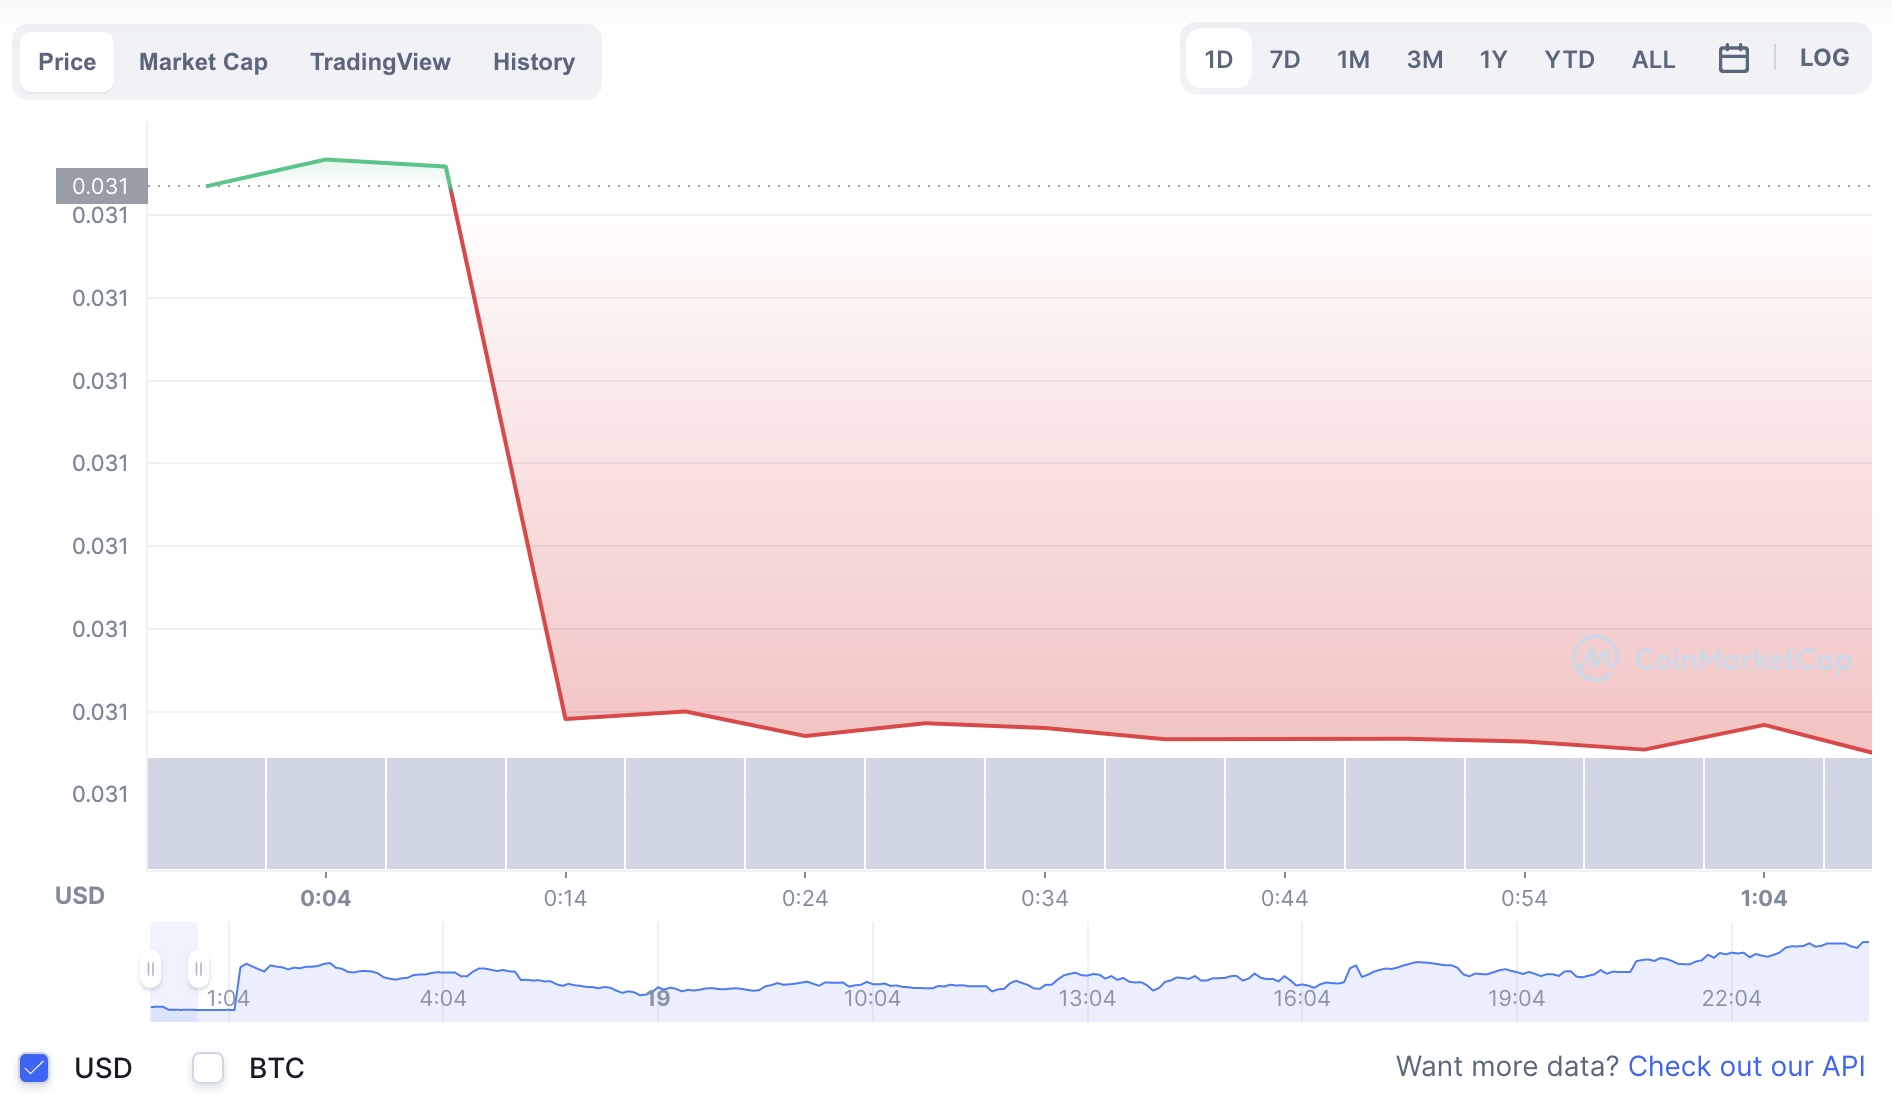The width and height of the screenshot is (1892, 1102).
Task: Click the CoinMarketCap watermark logo
Action: click(x=1712, y=659)
